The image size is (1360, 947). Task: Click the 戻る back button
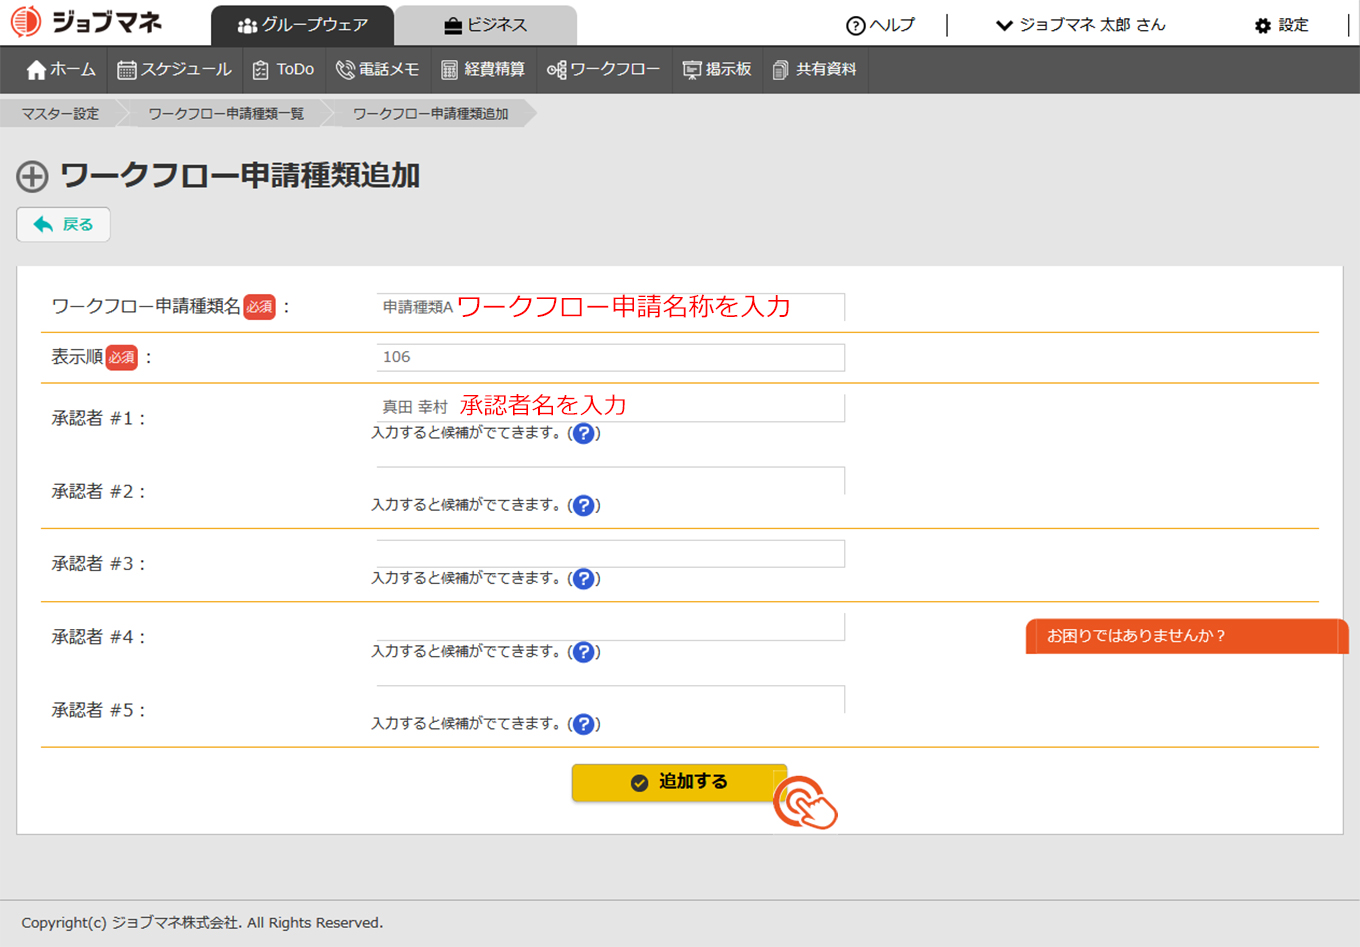tap(63, 224)
